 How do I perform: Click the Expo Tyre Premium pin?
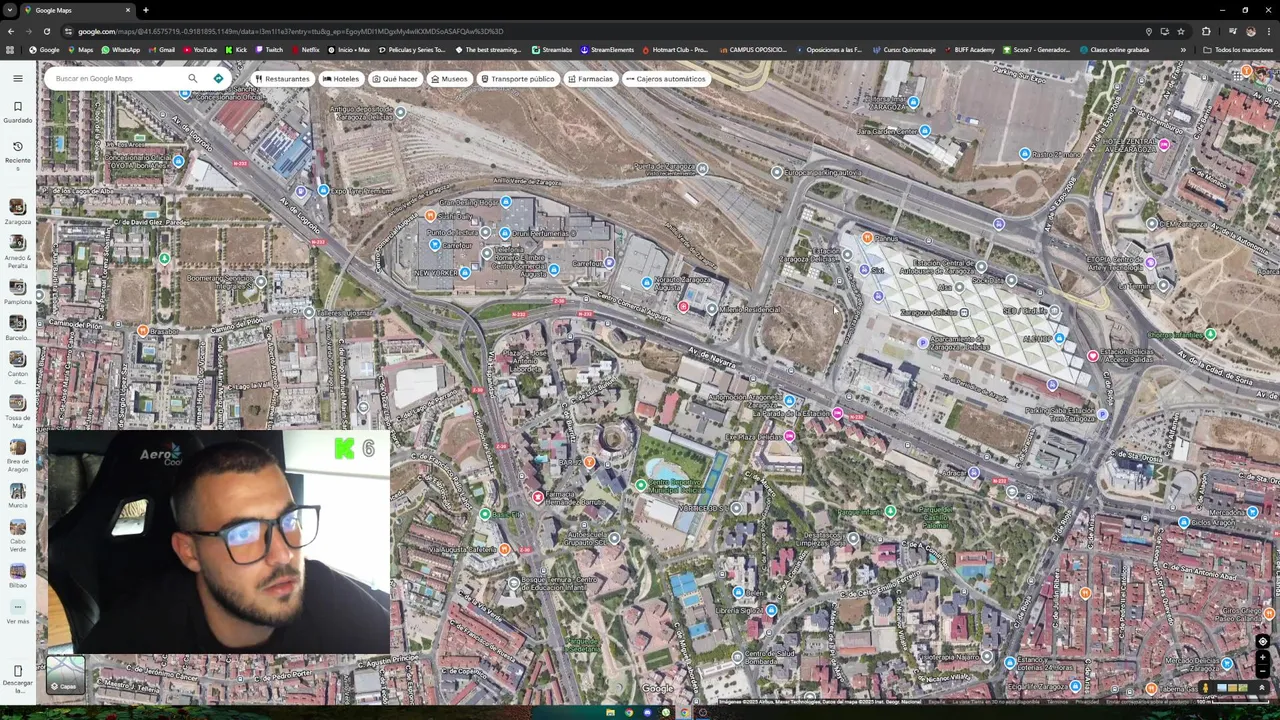click(323, 190)
